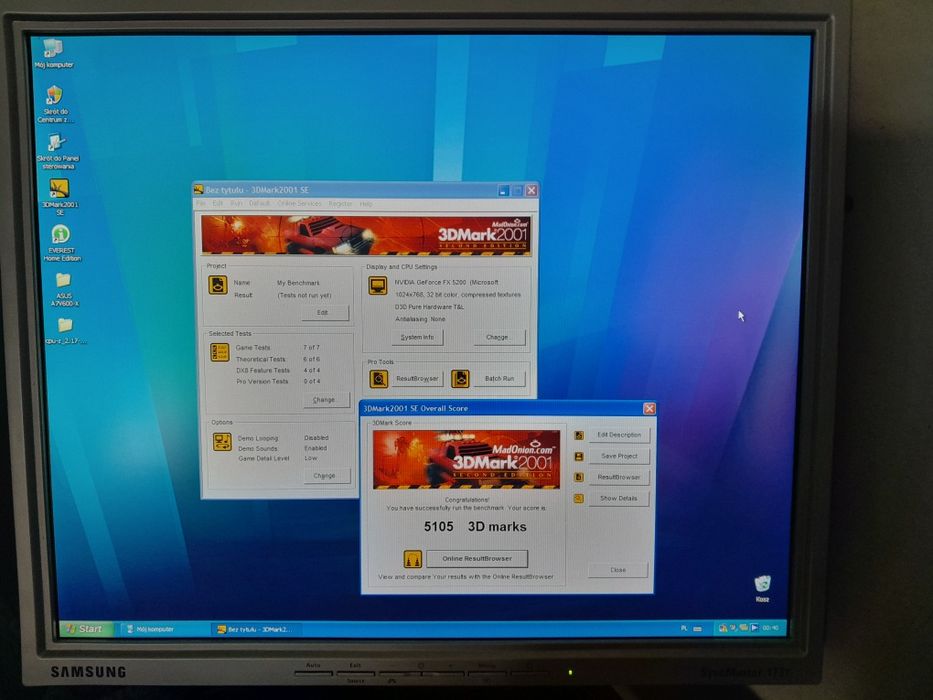Screen dimensions: 933x700
Task: Launch 3DMark2001 SE desktop shortcut
Action: click(x=60, y=196)
